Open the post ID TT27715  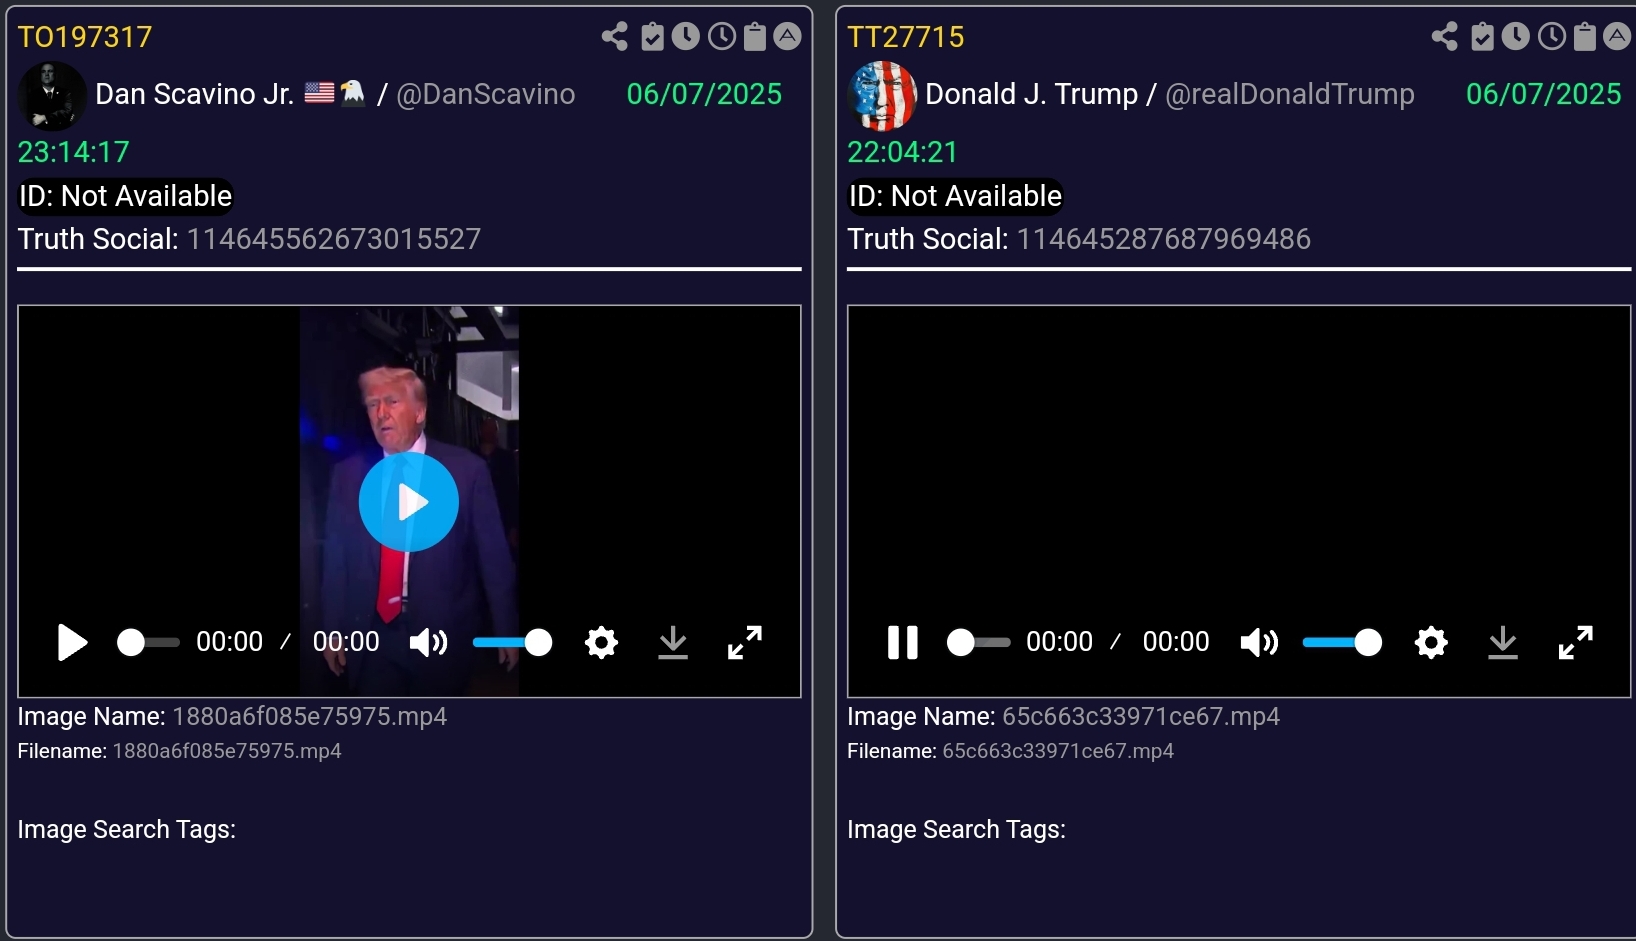[906, 37]
